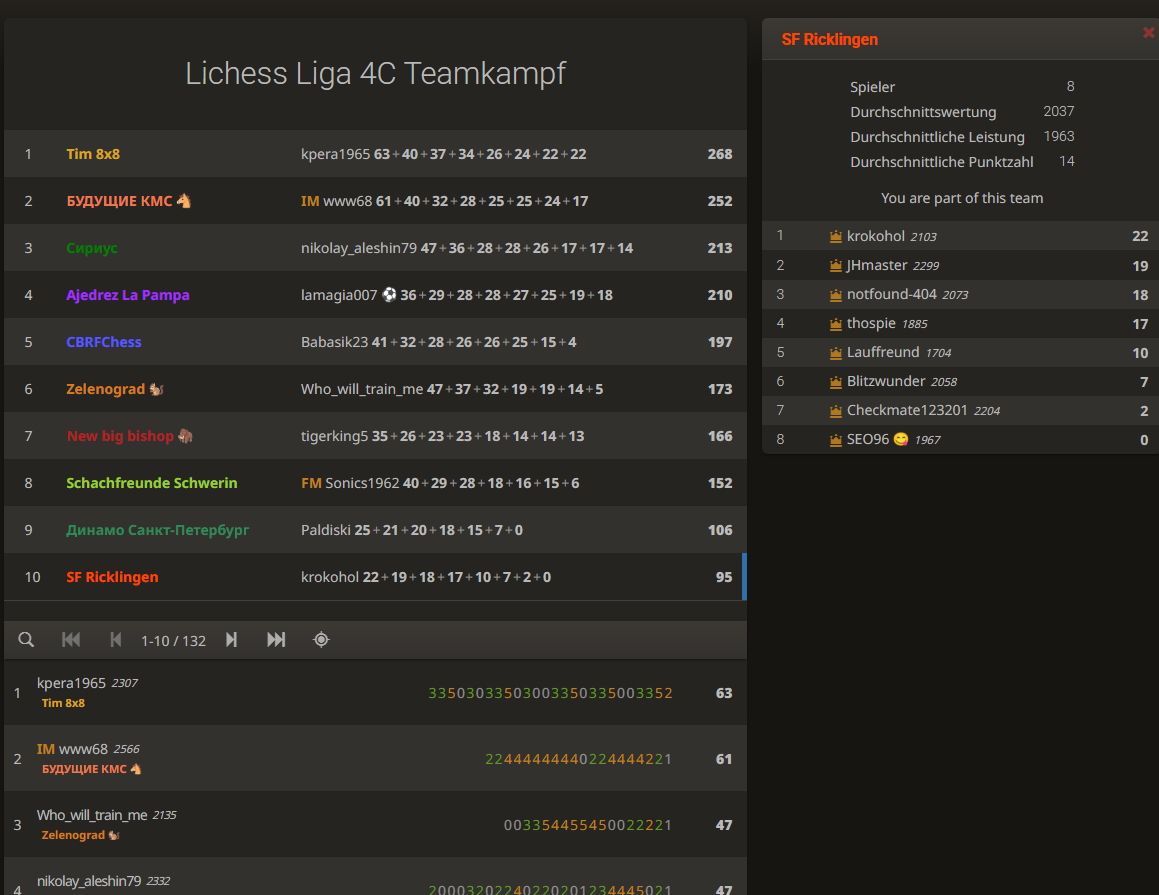
Task: Jump to the last page of standings
Action: click(276, 639)
